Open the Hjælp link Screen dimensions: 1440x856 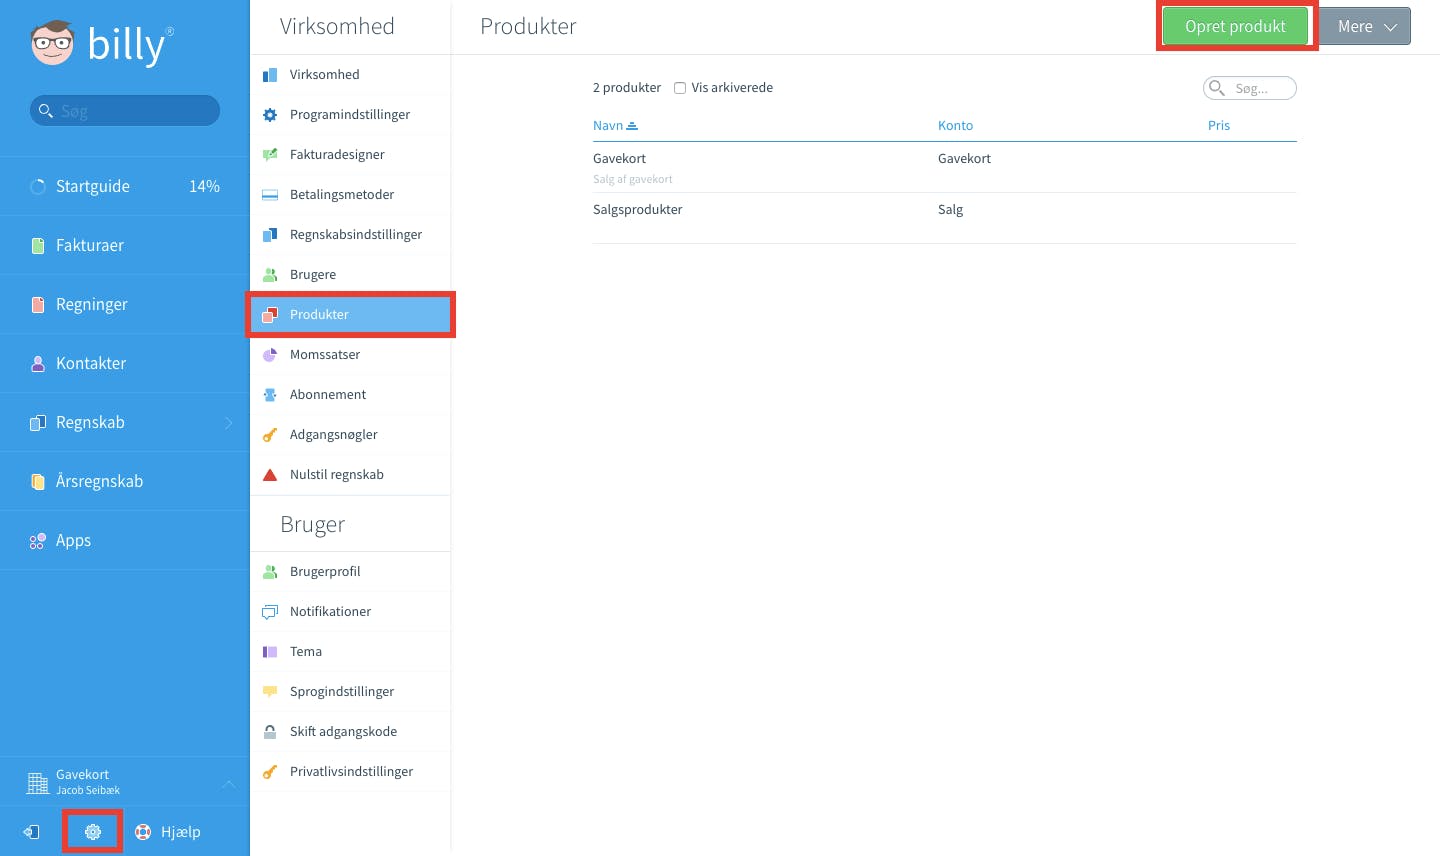[180, 832]
